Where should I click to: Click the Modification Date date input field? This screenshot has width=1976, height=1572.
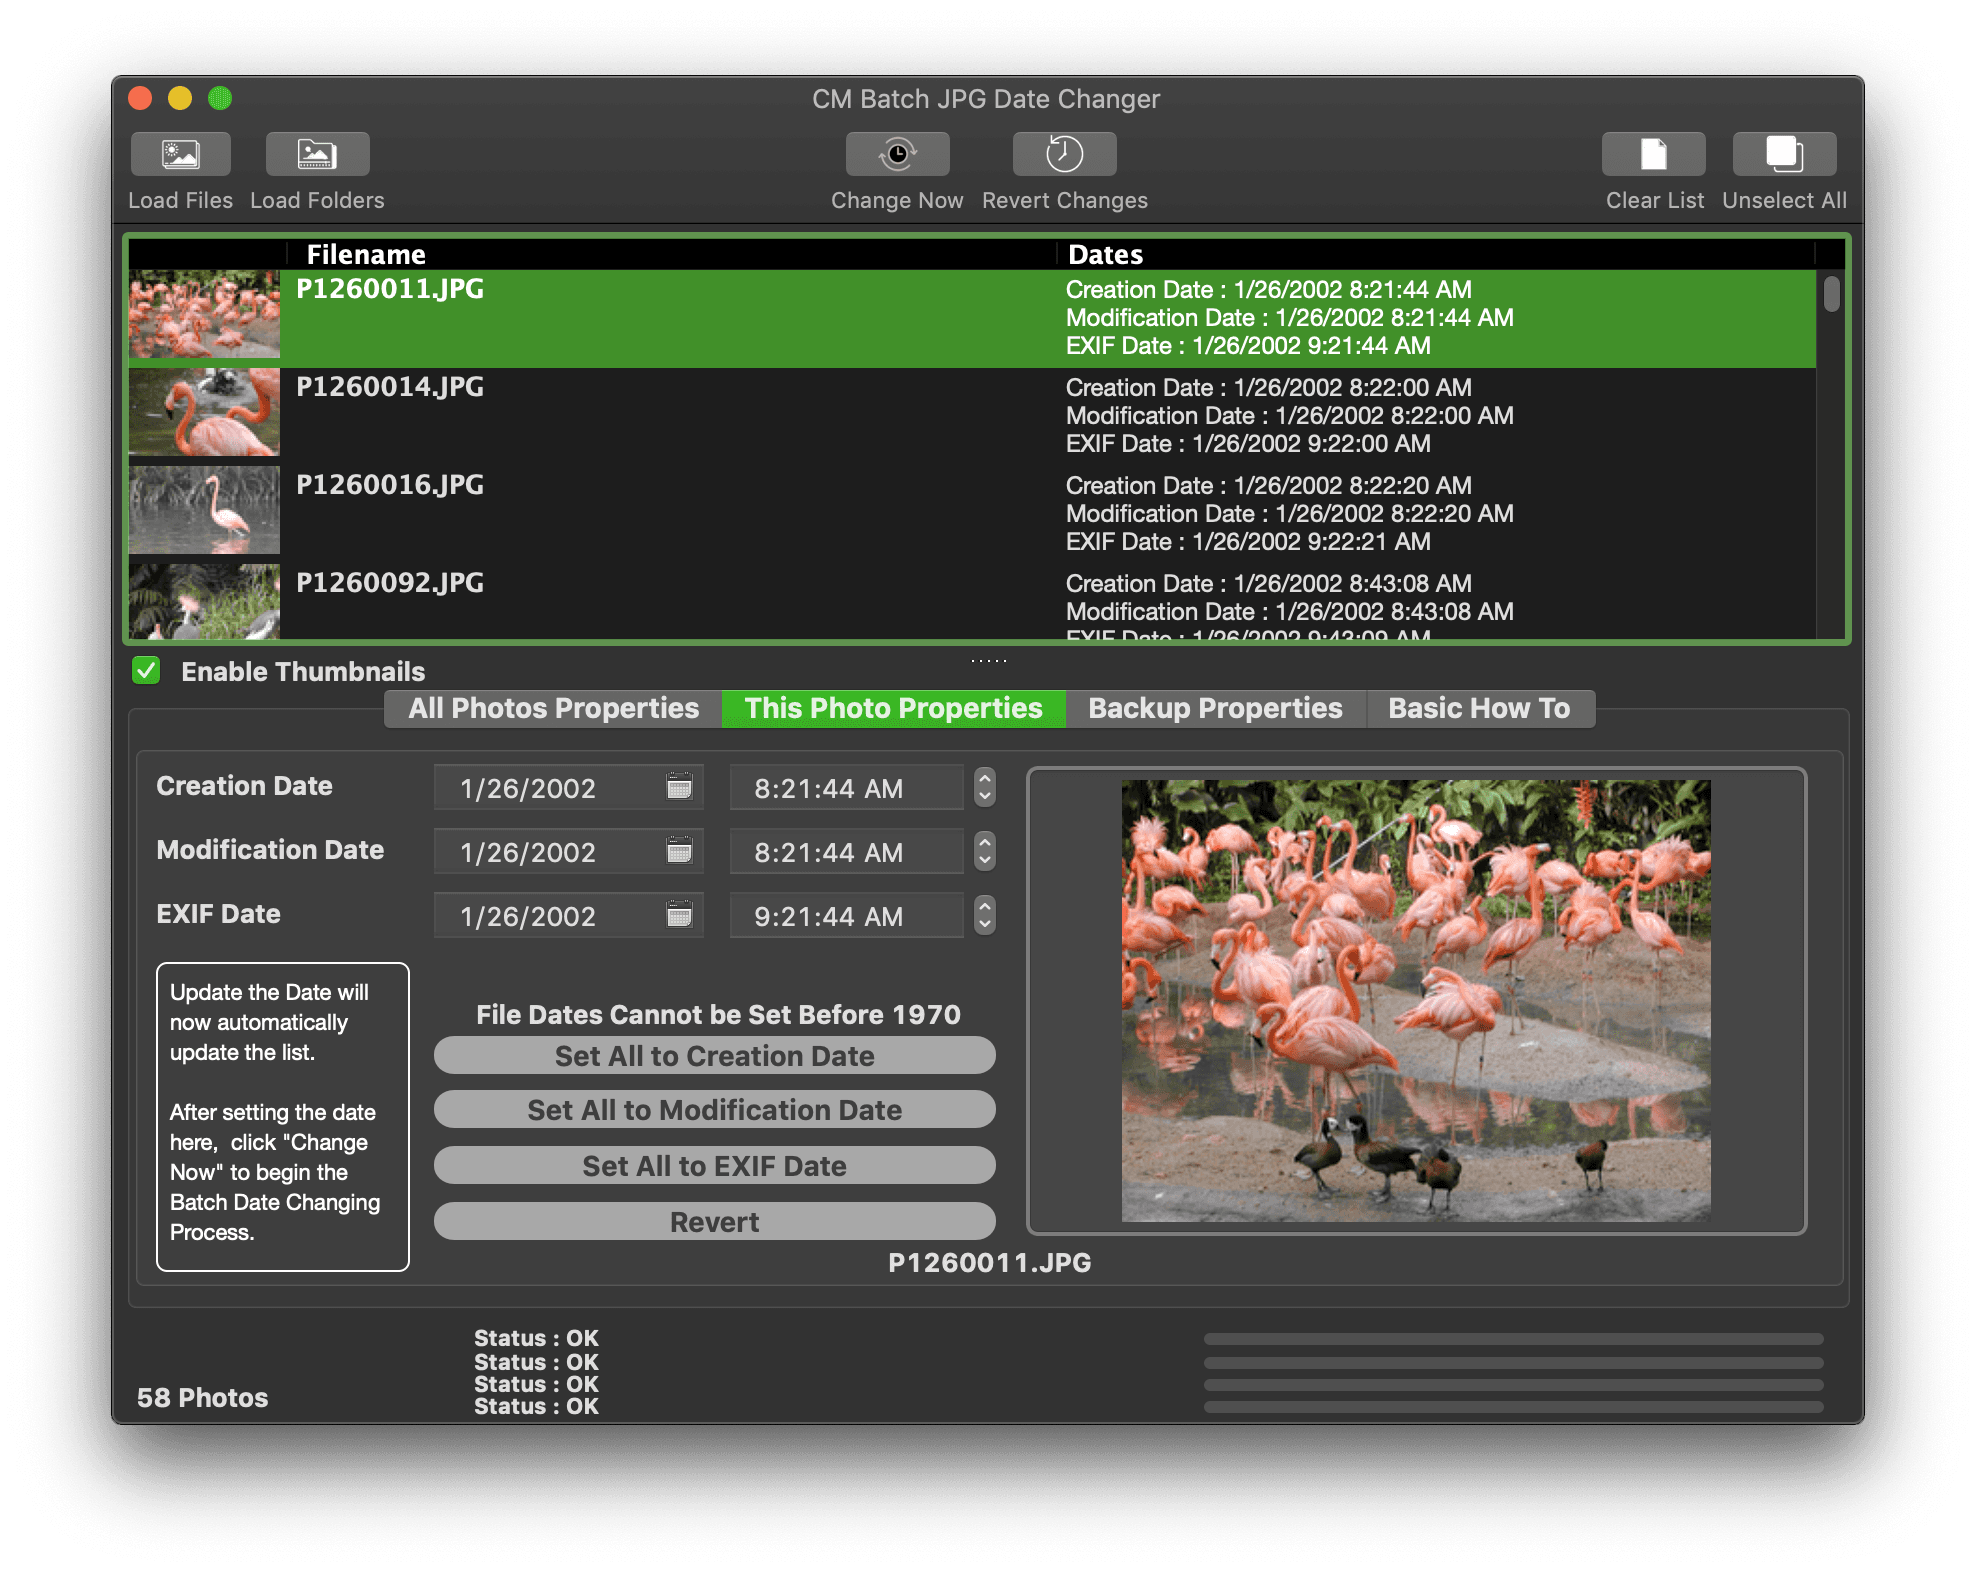[568, 852]
